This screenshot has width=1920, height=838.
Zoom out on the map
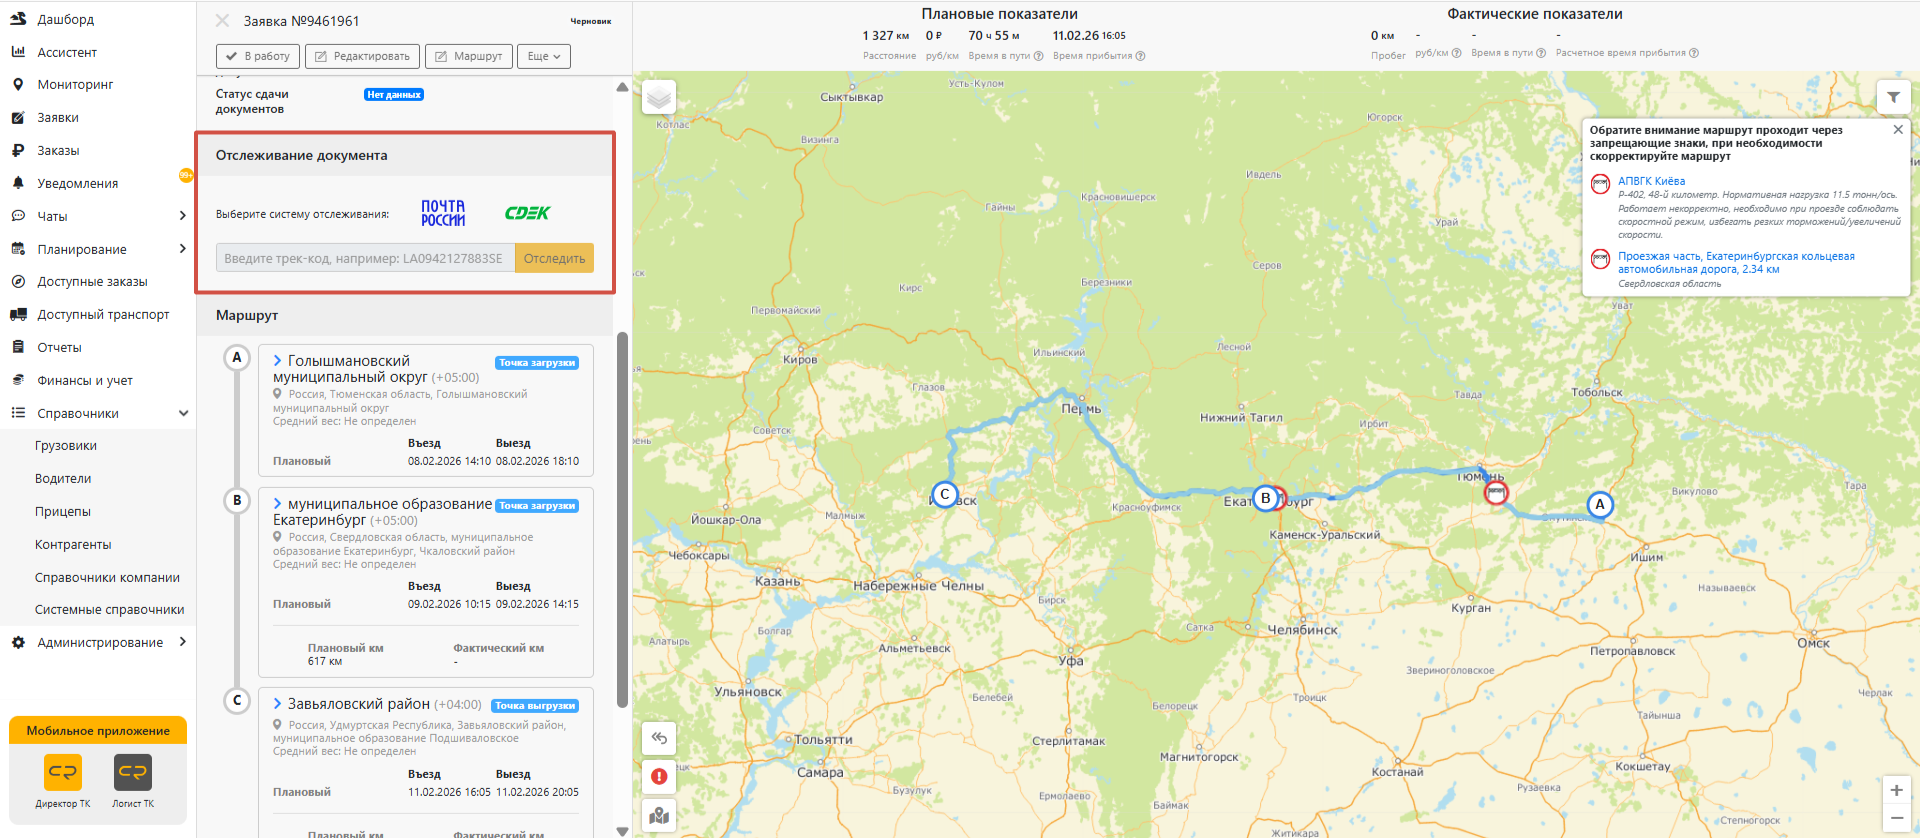[x=1896, y=818]
